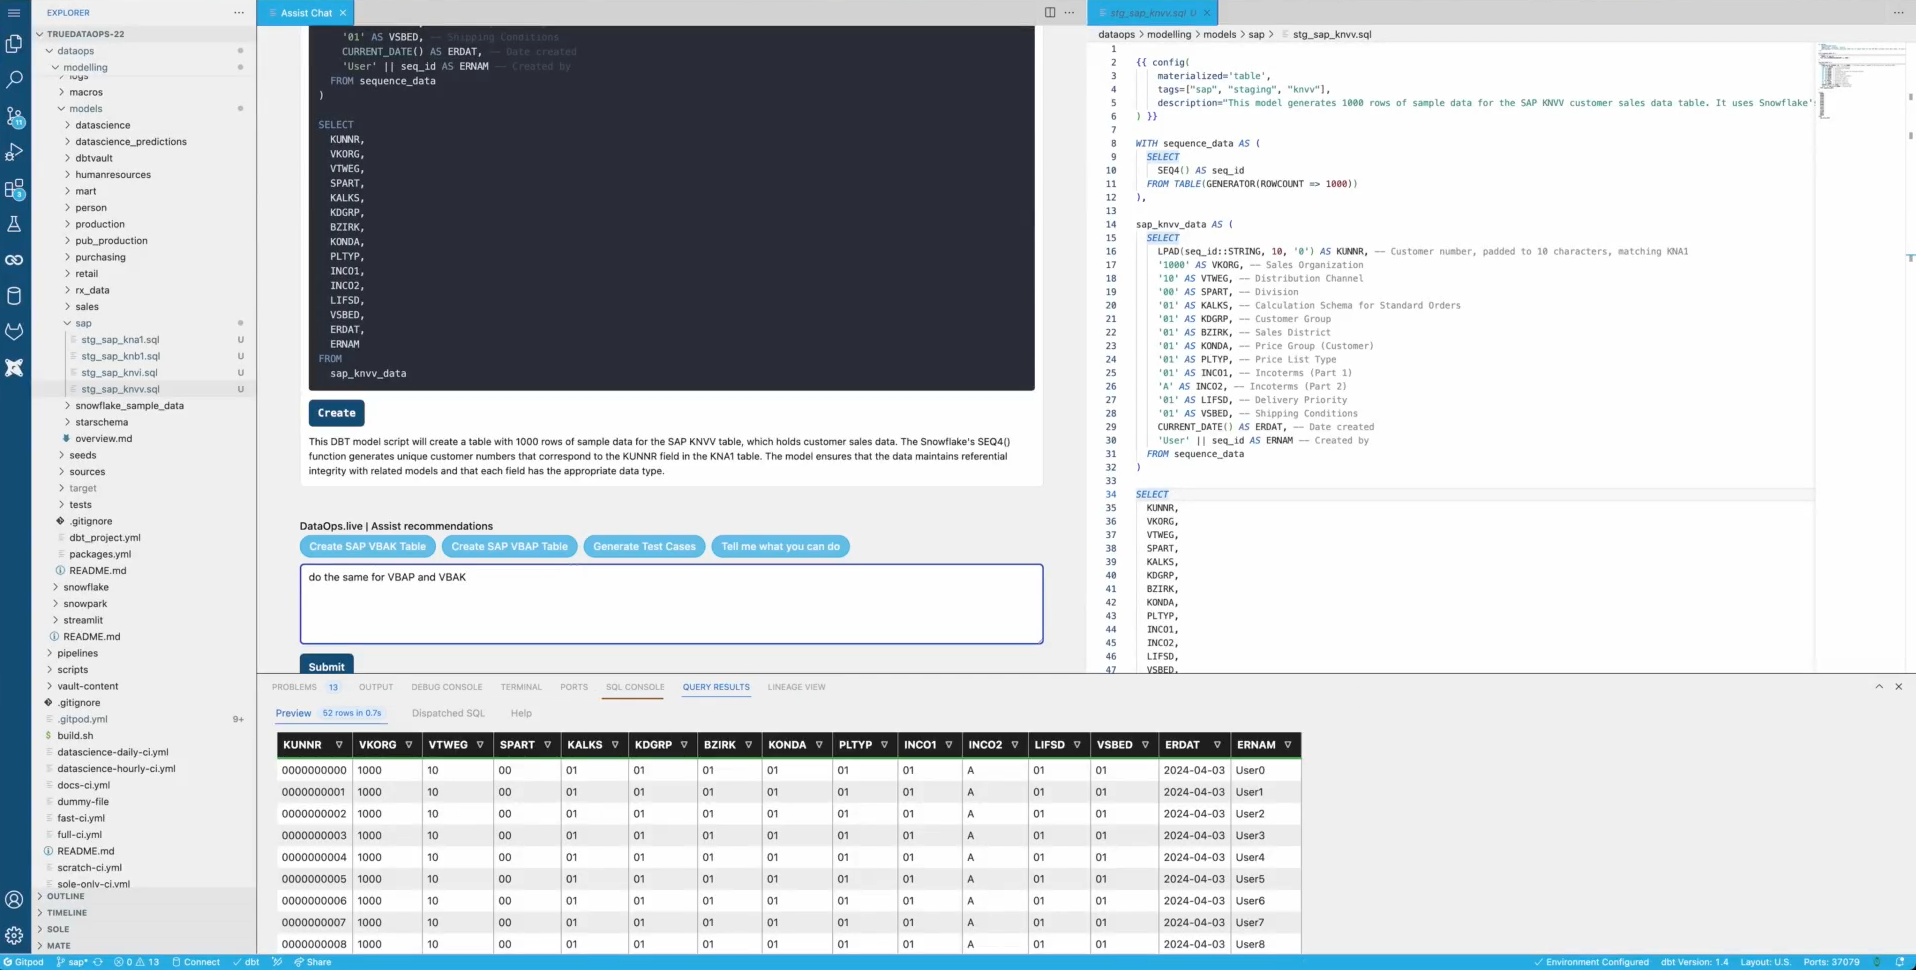The image size is (1916, 970).
Task: Open the database panel from the activity bar
Action: [14, 294]
